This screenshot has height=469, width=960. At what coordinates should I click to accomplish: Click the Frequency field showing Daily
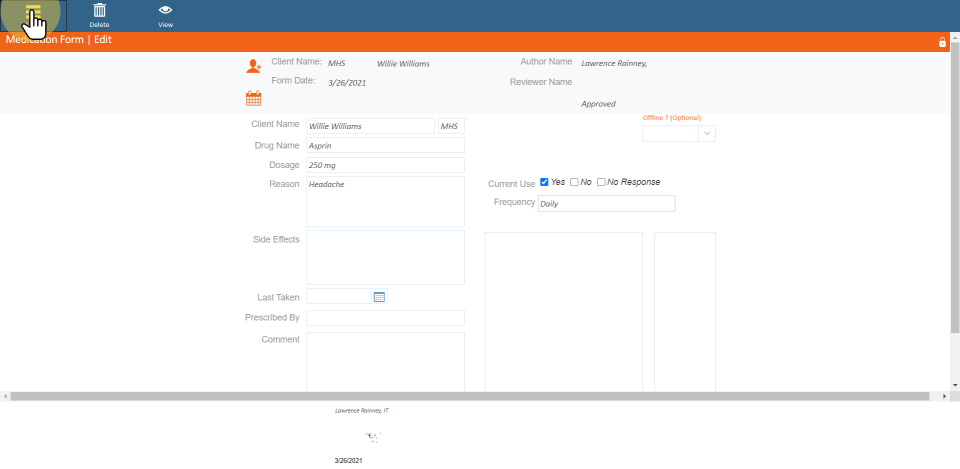pyautogui.click(x=606, y=204)
